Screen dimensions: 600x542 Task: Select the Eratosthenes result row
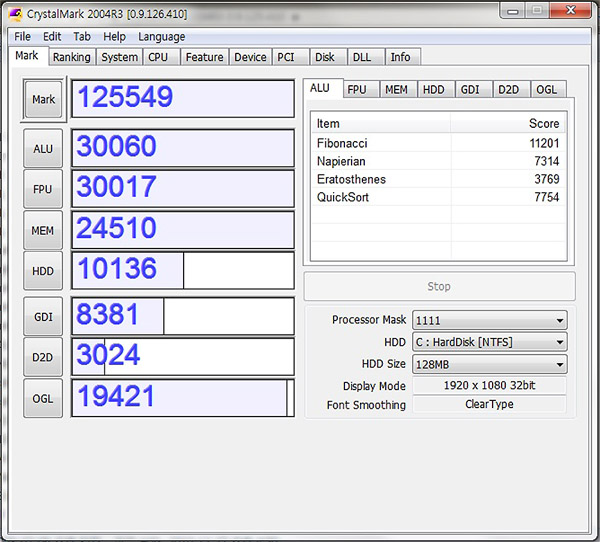point(439,179)
